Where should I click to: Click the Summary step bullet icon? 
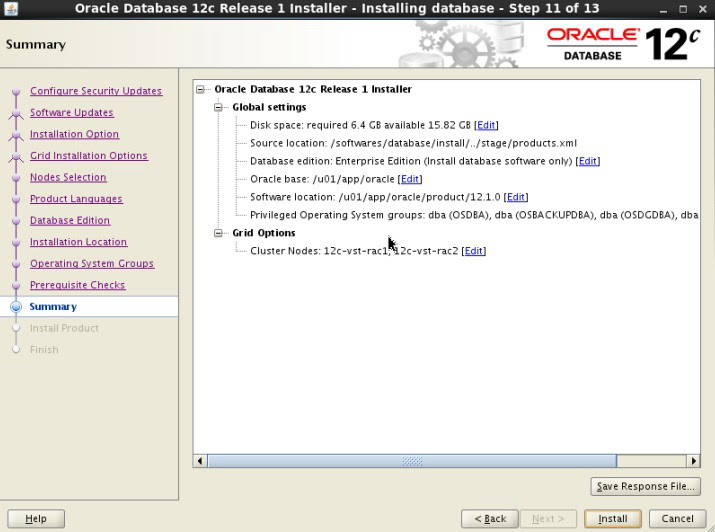point(16,307)
